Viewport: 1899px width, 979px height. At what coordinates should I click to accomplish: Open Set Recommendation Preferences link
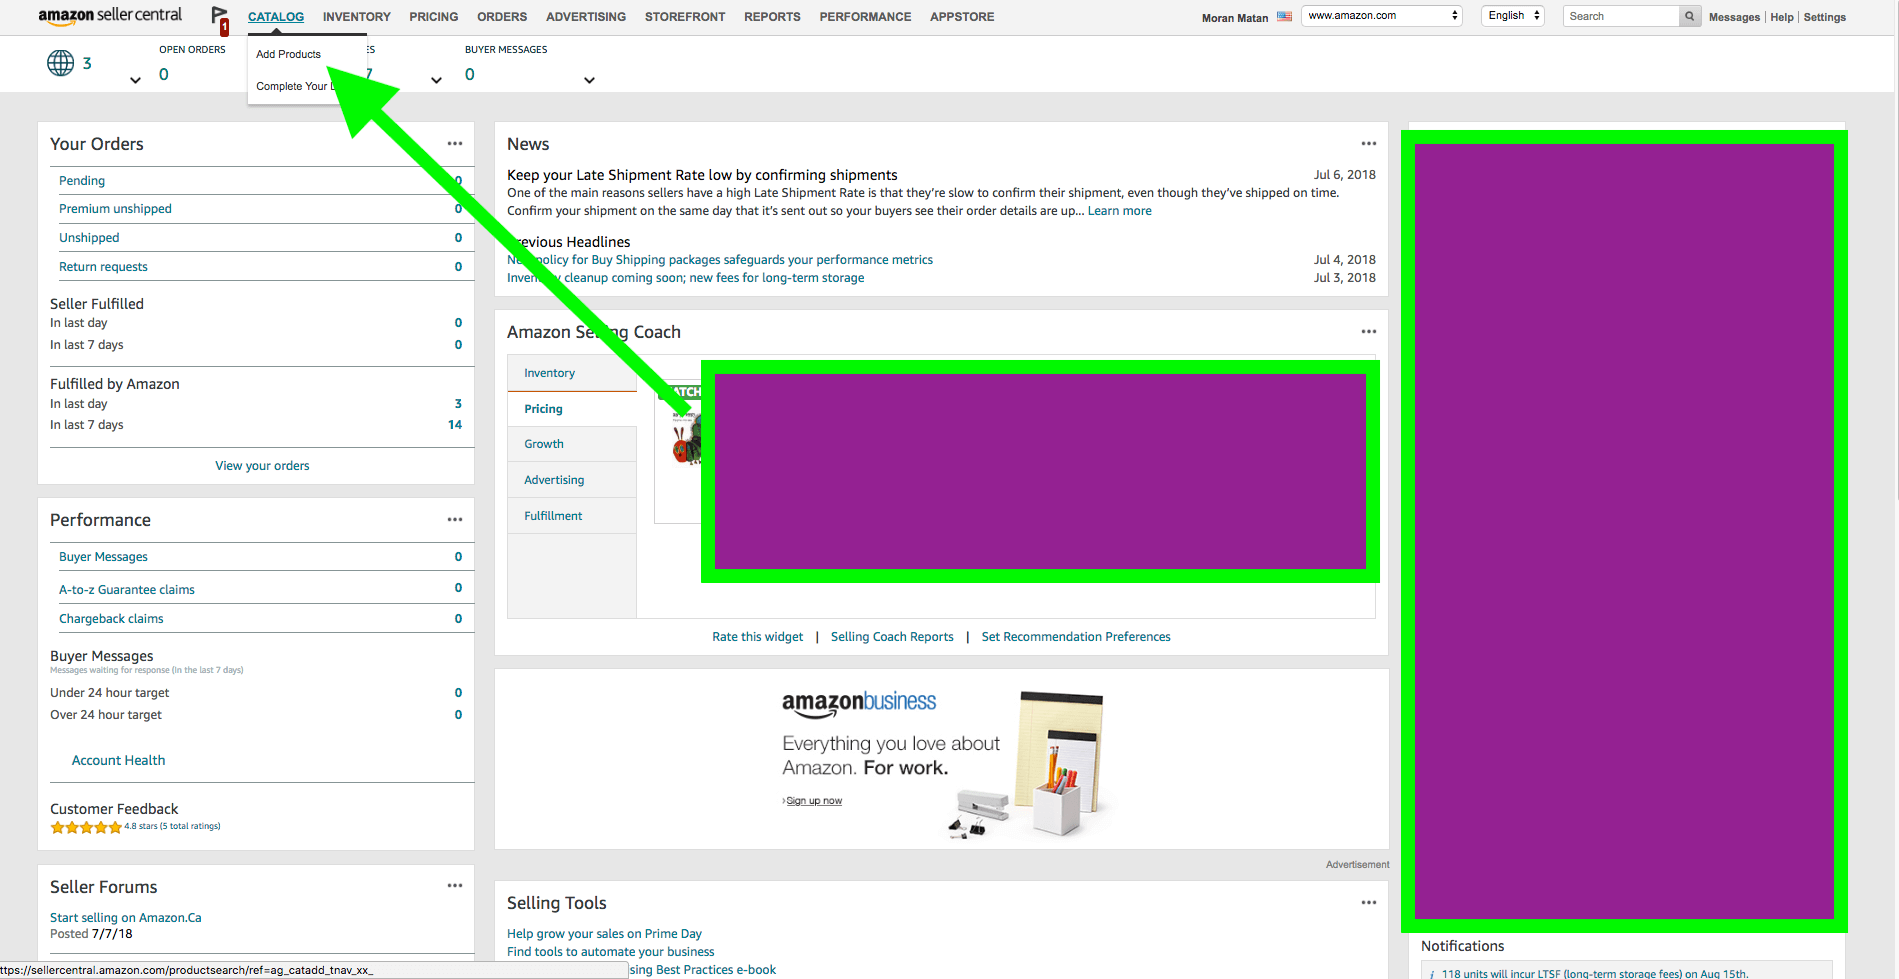[1076, 637]
